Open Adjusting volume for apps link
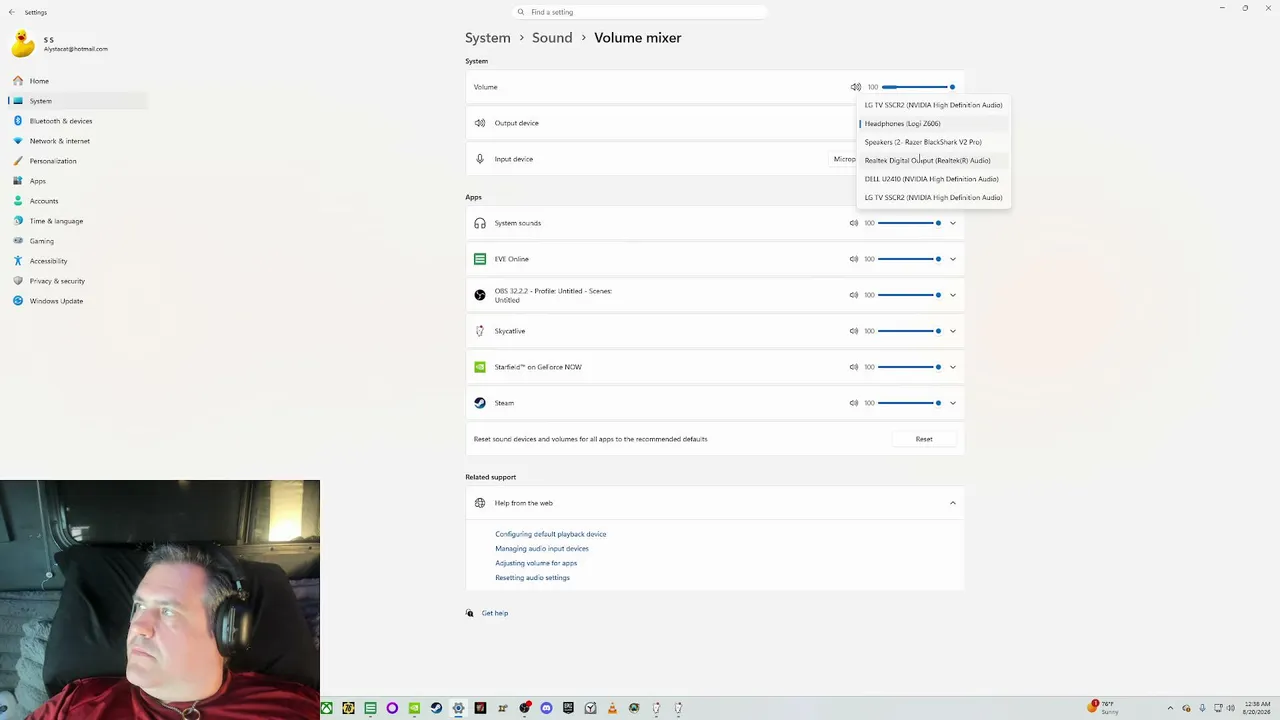1280x720 pixels. pos(536,563)
